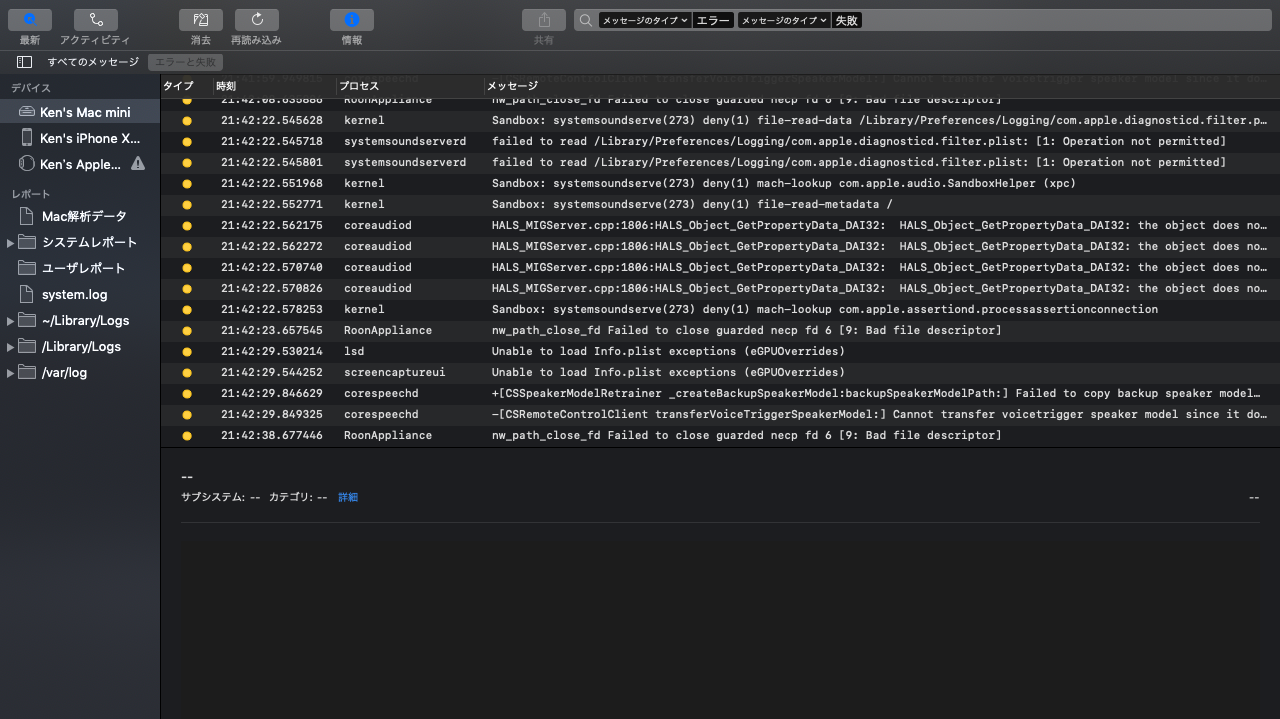This screenshot has width=1280, height=719.
Task: Click warning icon next to Ken's Apple device
Action: pyautogui.click(x=138, y=164)
